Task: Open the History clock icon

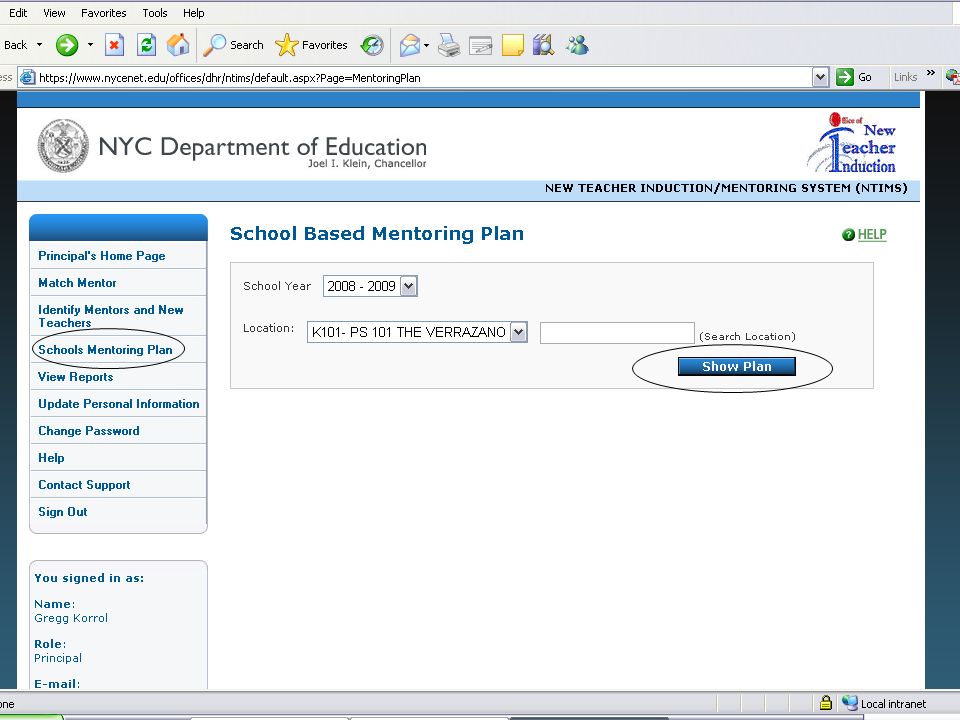Action: pyautogui.click(x=372, y=45)
